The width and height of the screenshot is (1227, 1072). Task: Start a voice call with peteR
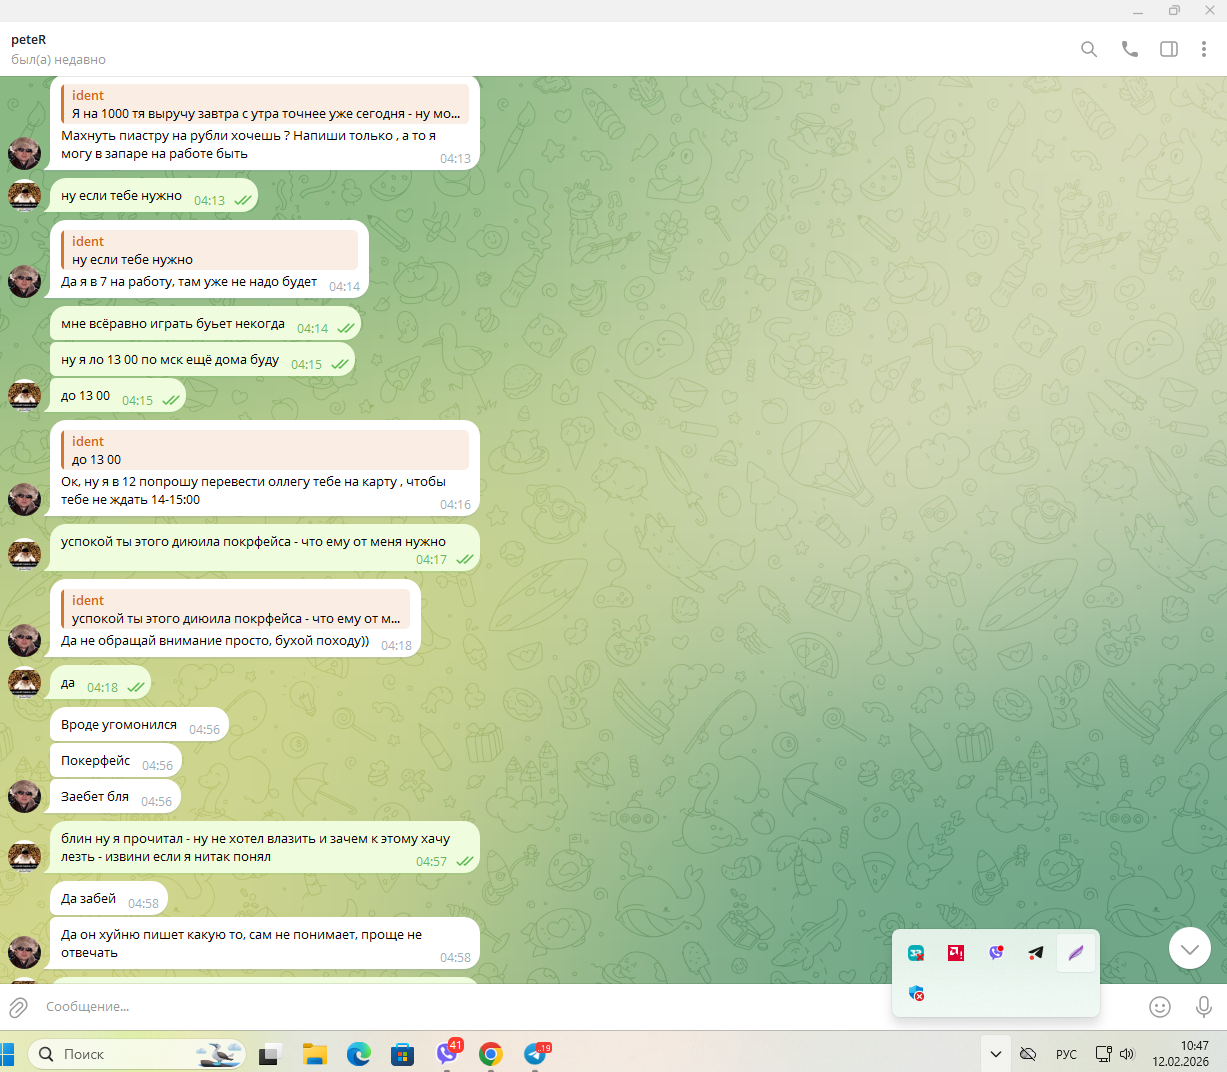click(1129, 49)
